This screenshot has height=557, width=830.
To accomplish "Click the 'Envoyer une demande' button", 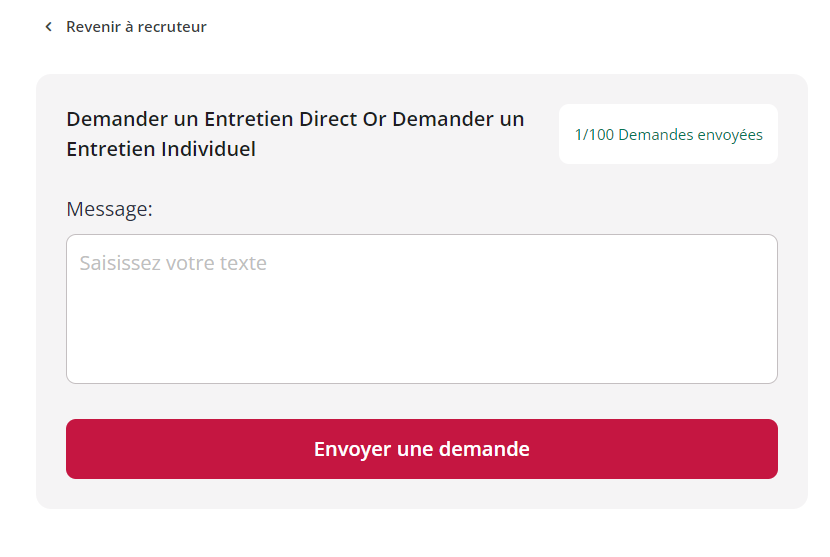I will pyautogui.click(x=422, y=449).
